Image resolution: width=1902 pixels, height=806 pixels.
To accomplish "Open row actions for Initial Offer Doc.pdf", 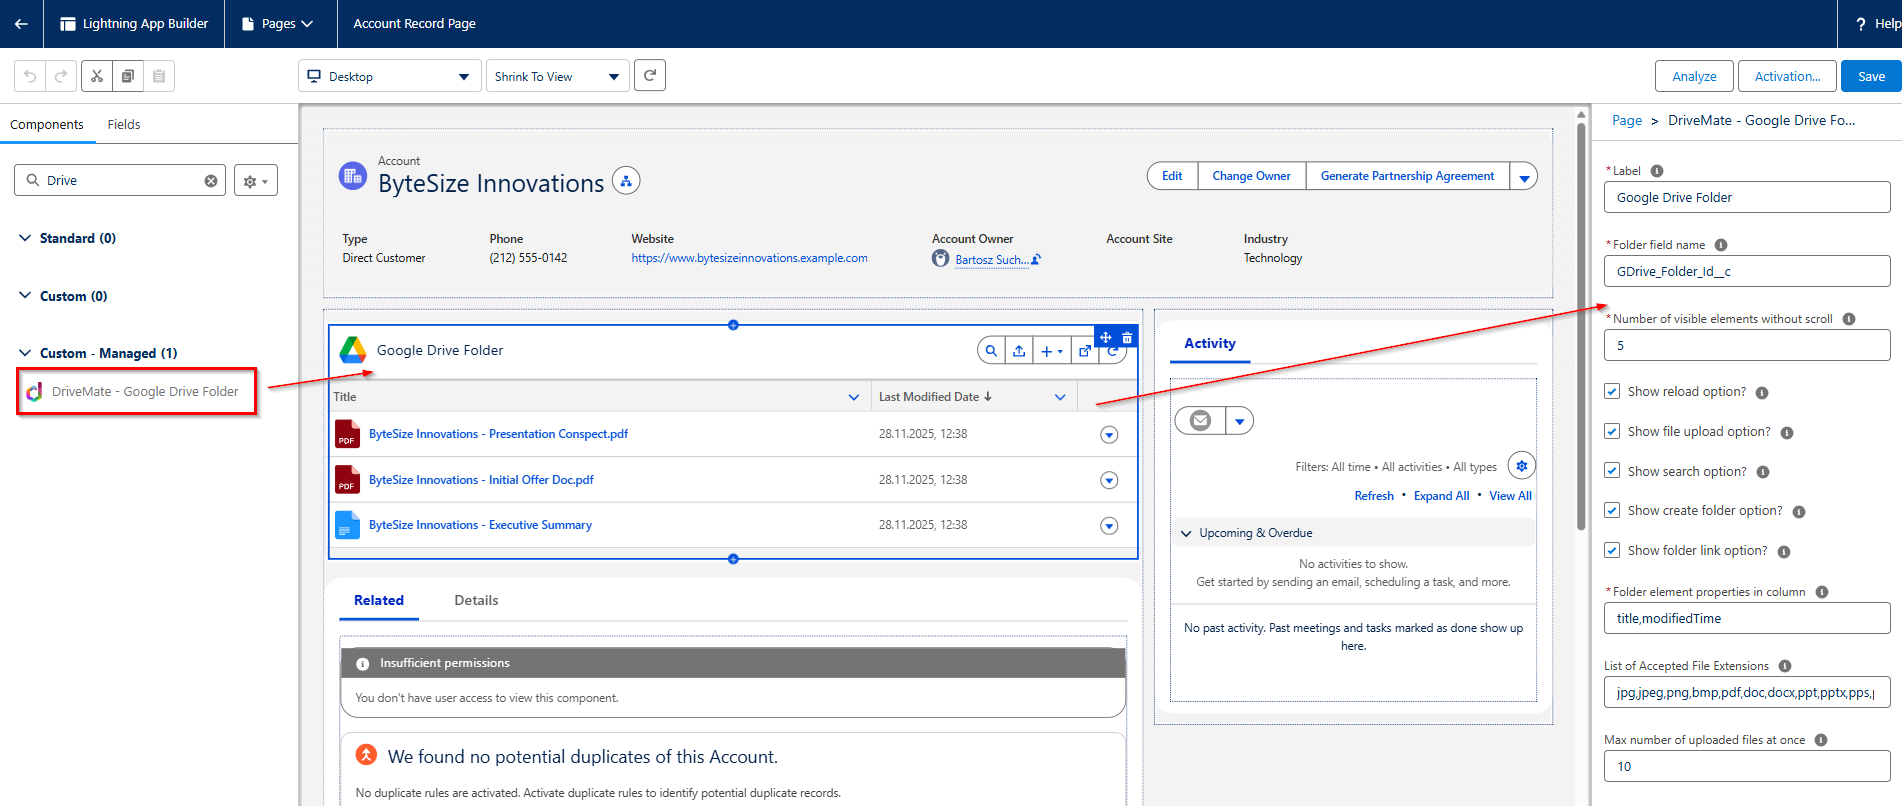I will pyautogui.click(x=1109, y=481).
